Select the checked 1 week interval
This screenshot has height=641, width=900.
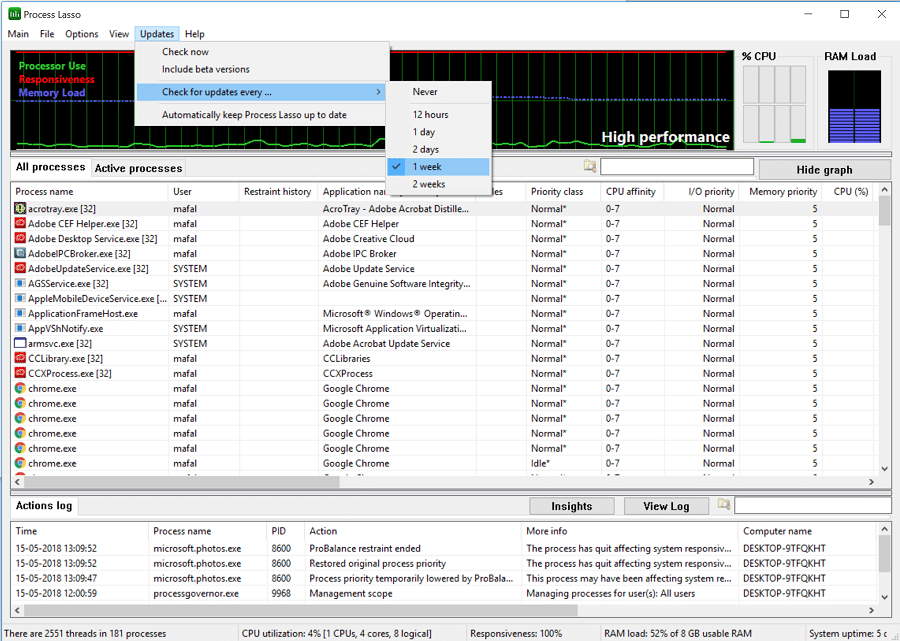point(439,167)
